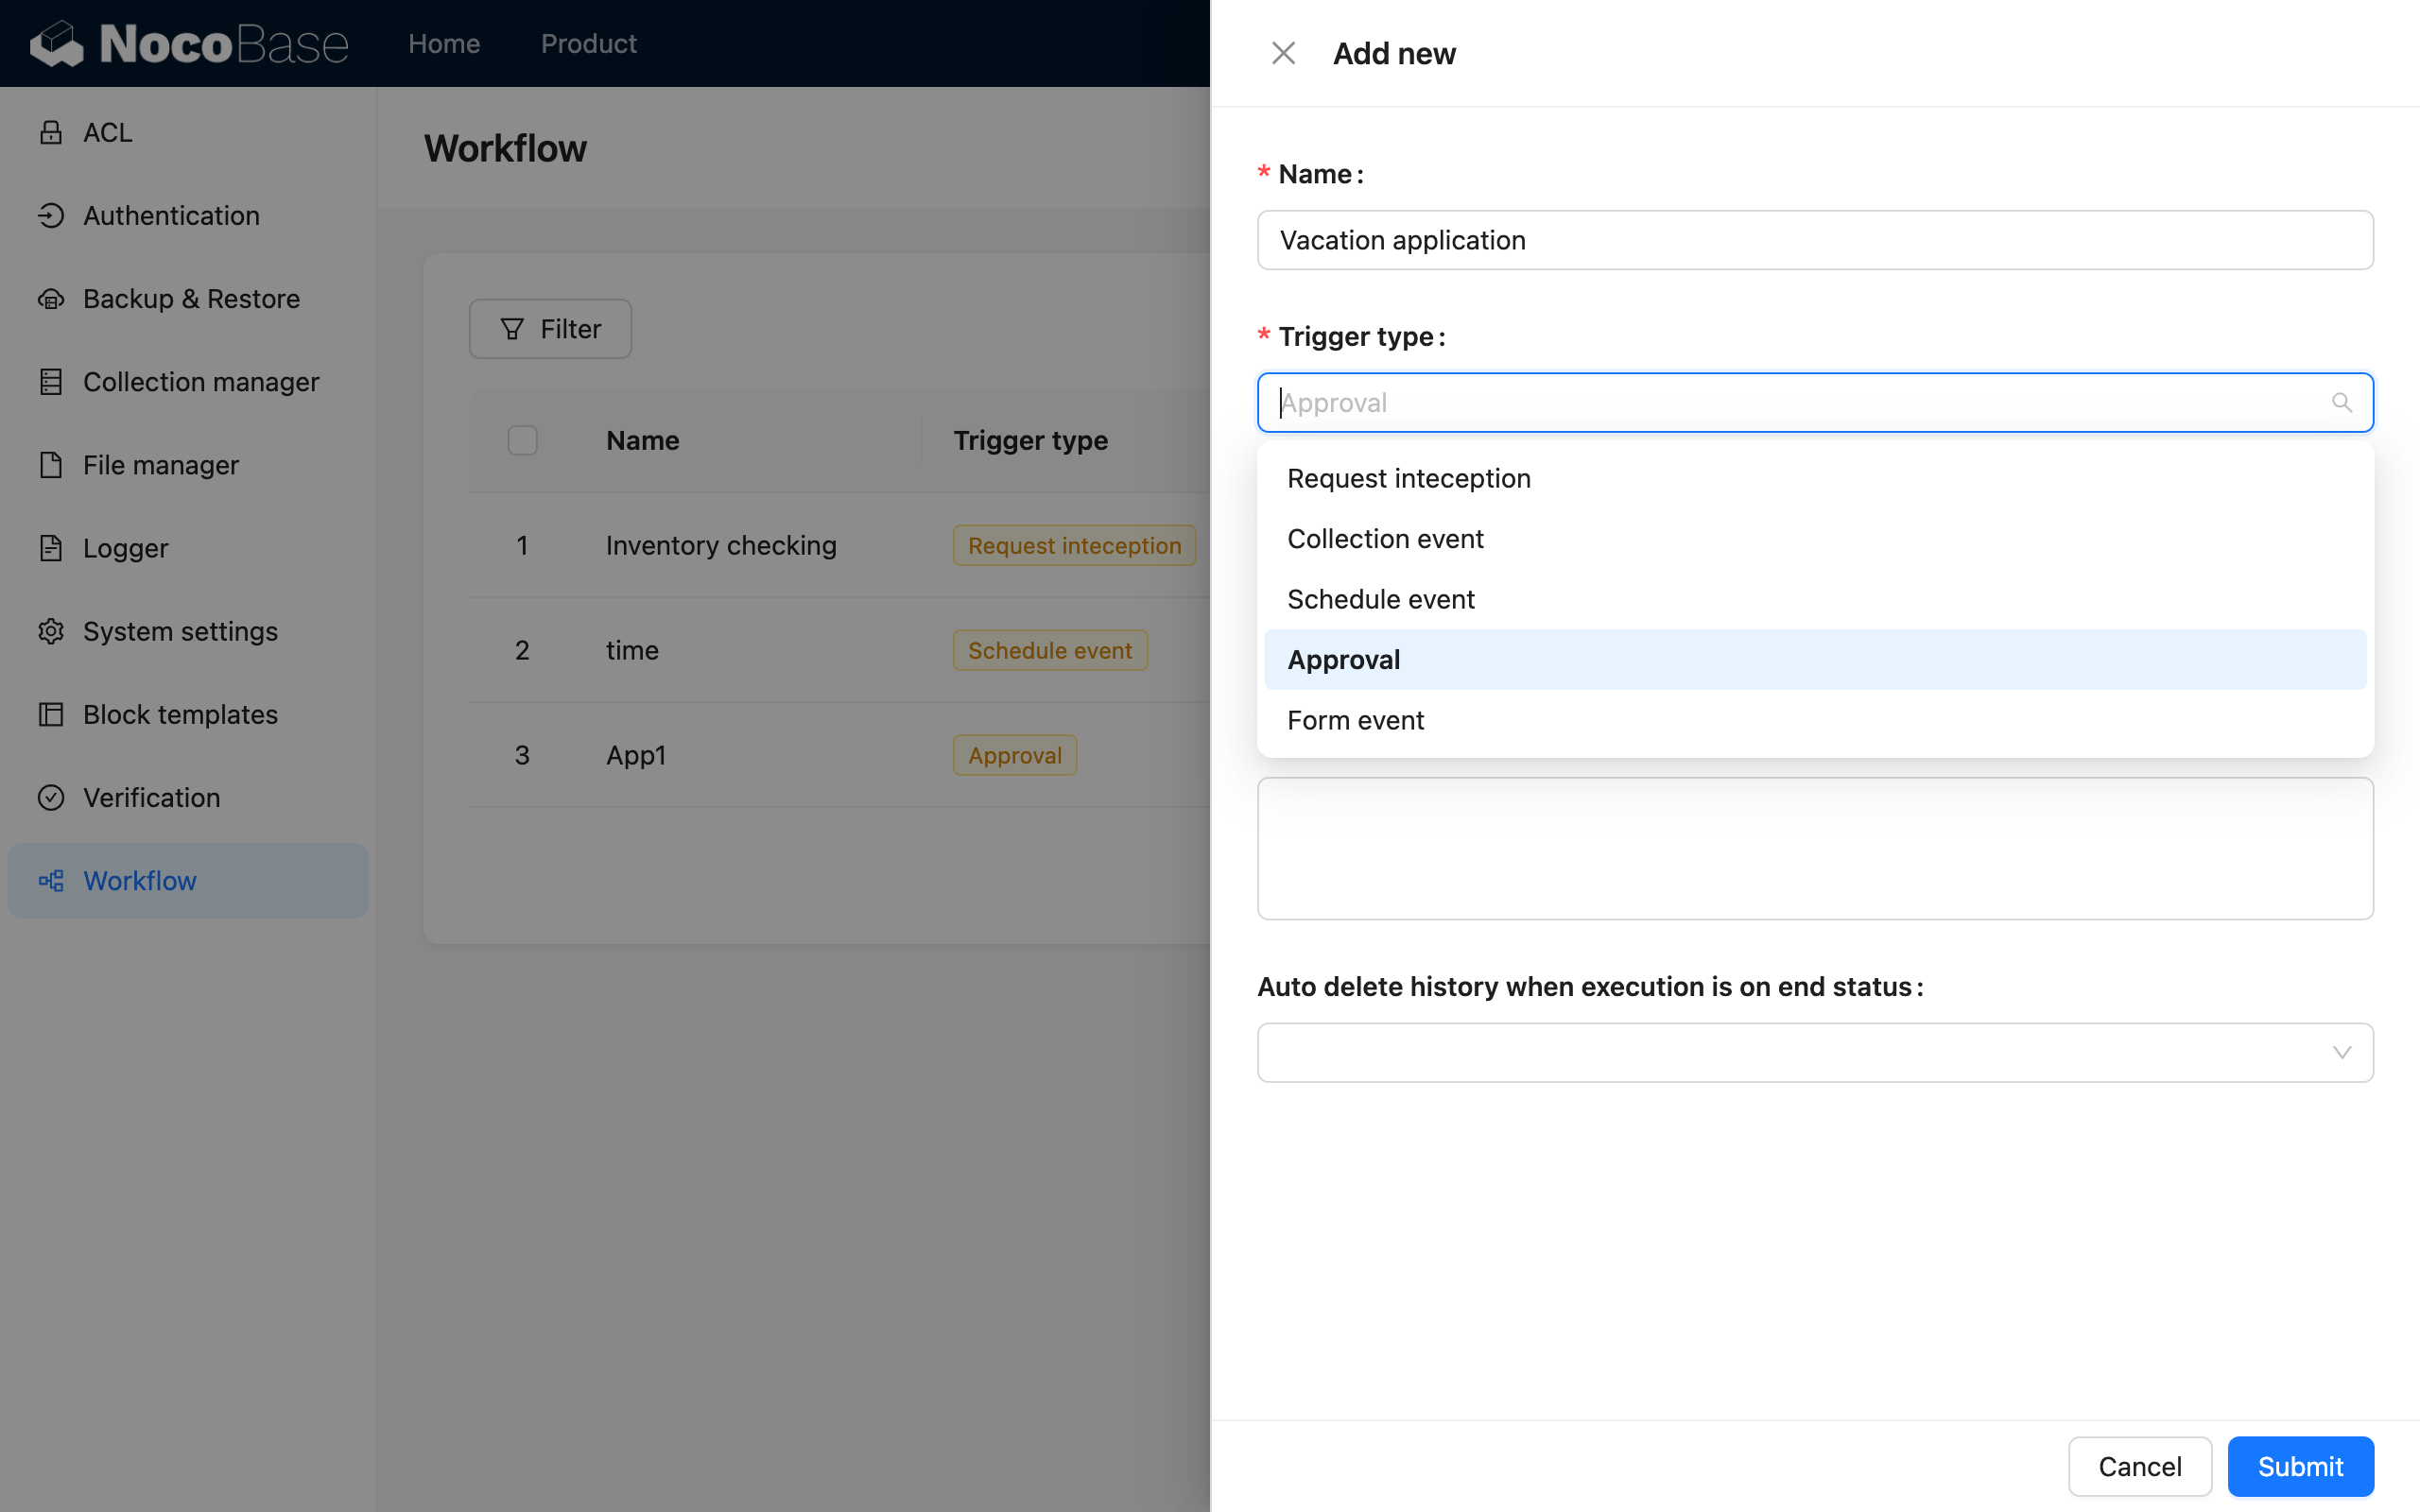Open the Home menu item
This screenshot has height=1512, width=2420.
tap(443, 43)
